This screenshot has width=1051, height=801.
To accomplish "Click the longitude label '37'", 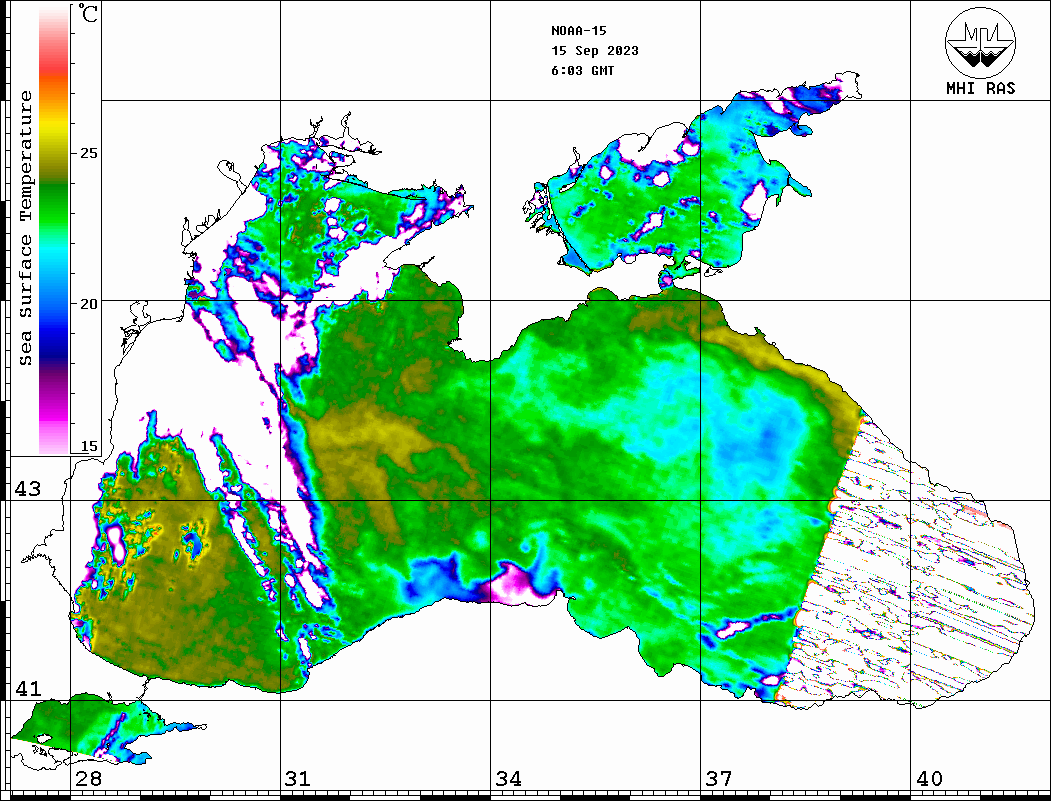I will click(719, 778).
